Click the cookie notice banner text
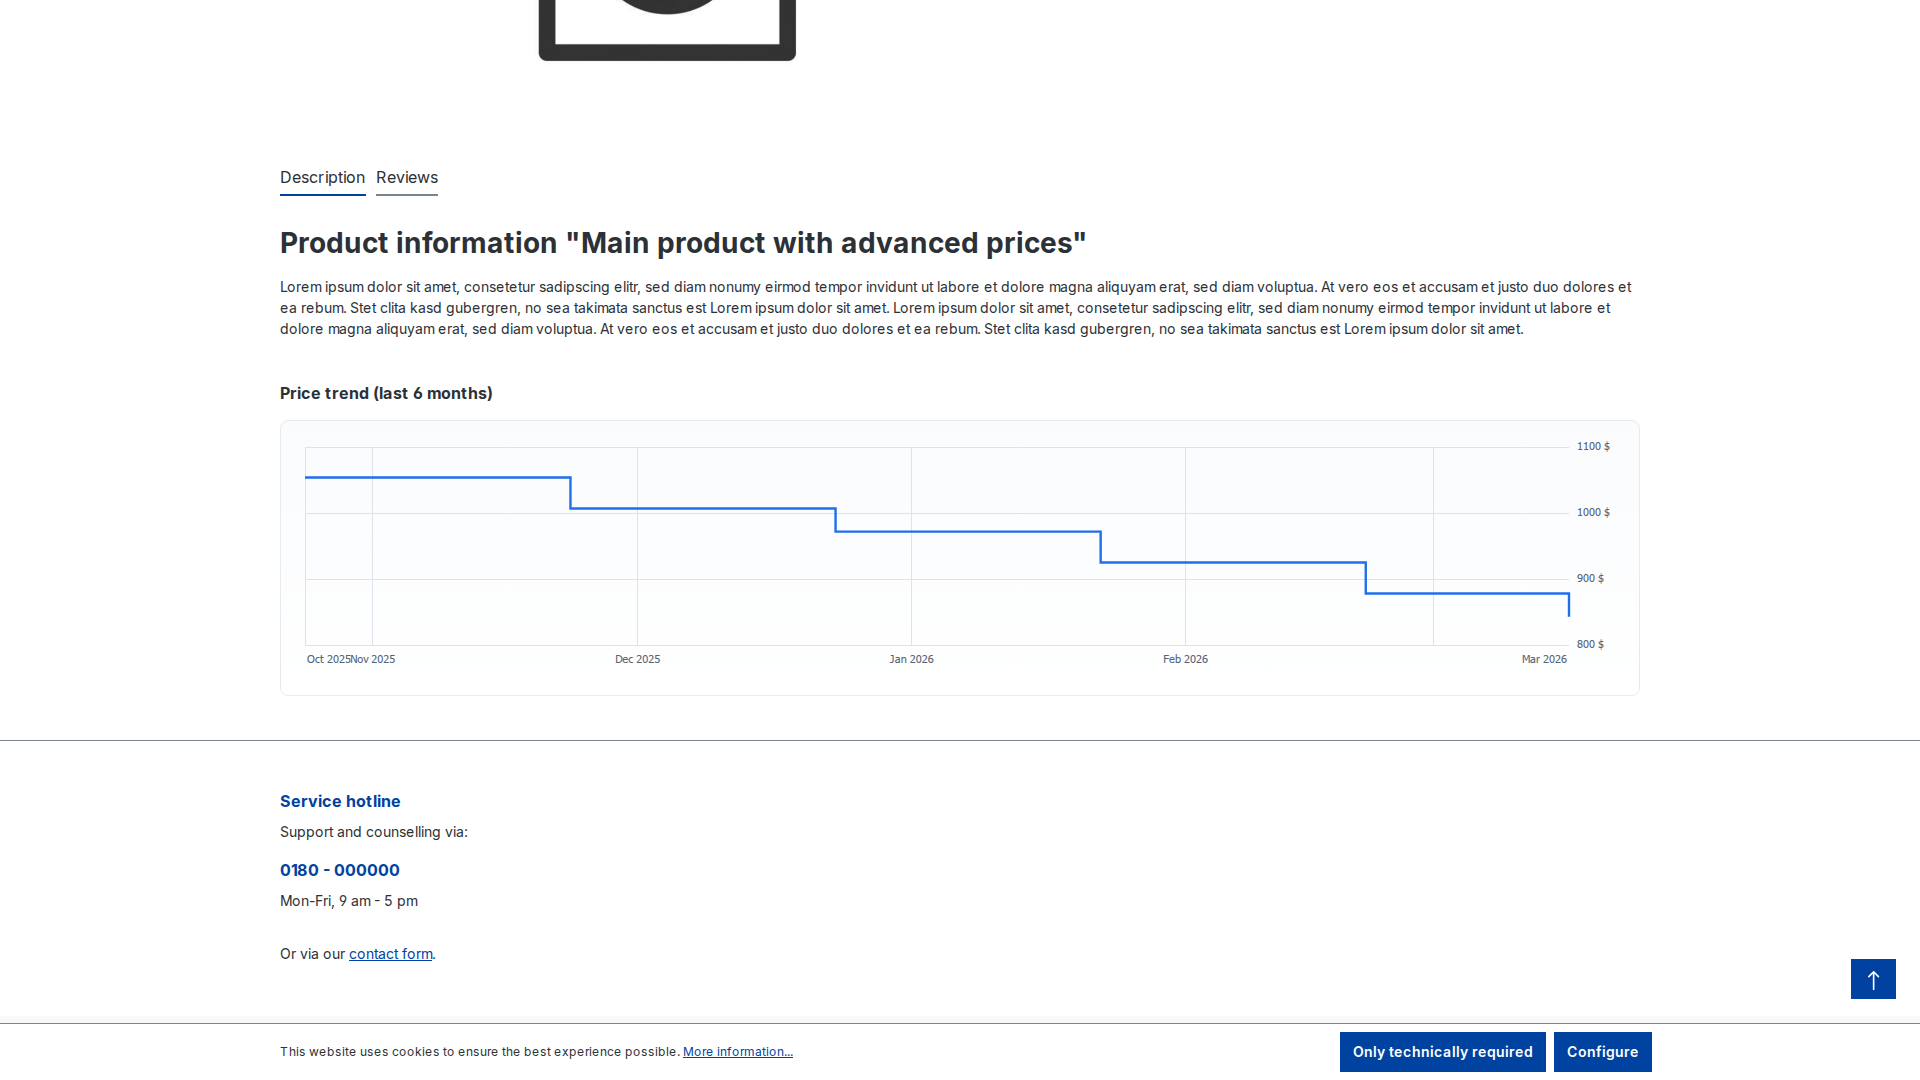The width and height of the screenshot is (1920, 1080). point(480,1051)
